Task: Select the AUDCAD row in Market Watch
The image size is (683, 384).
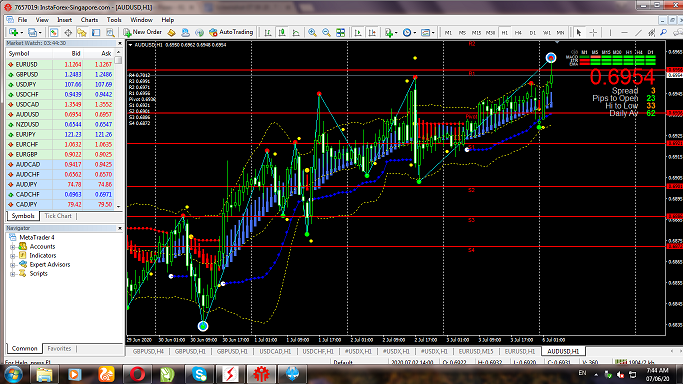Action: coord(60,165)
